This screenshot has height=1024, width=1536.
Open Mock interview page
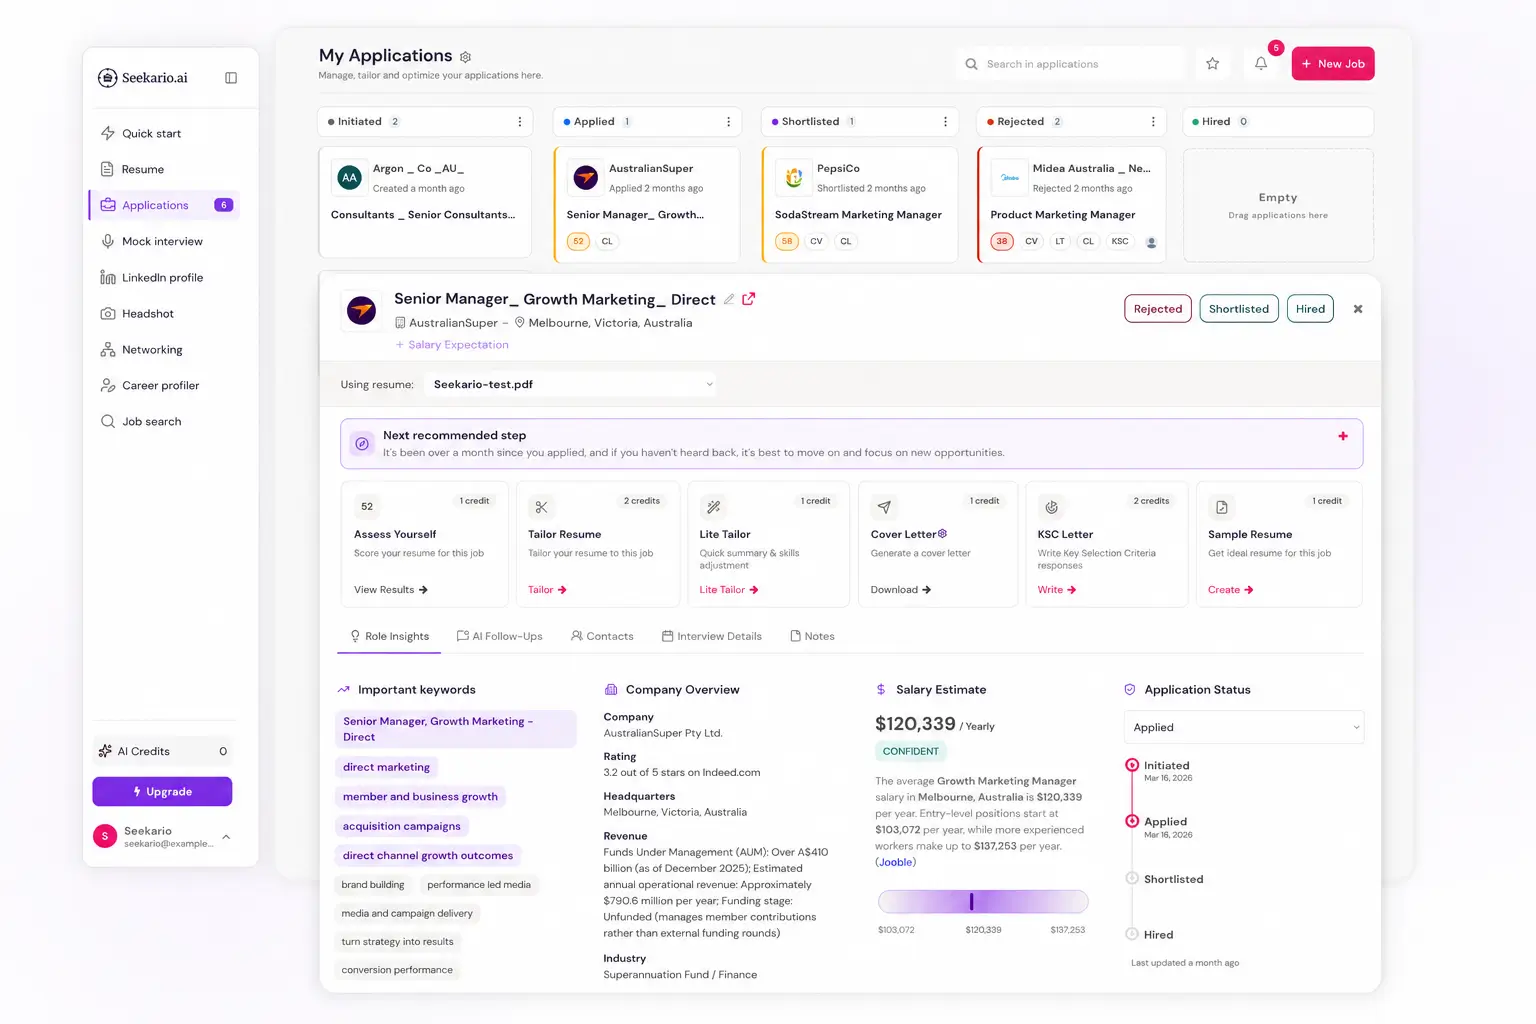(x=162, y=241)
